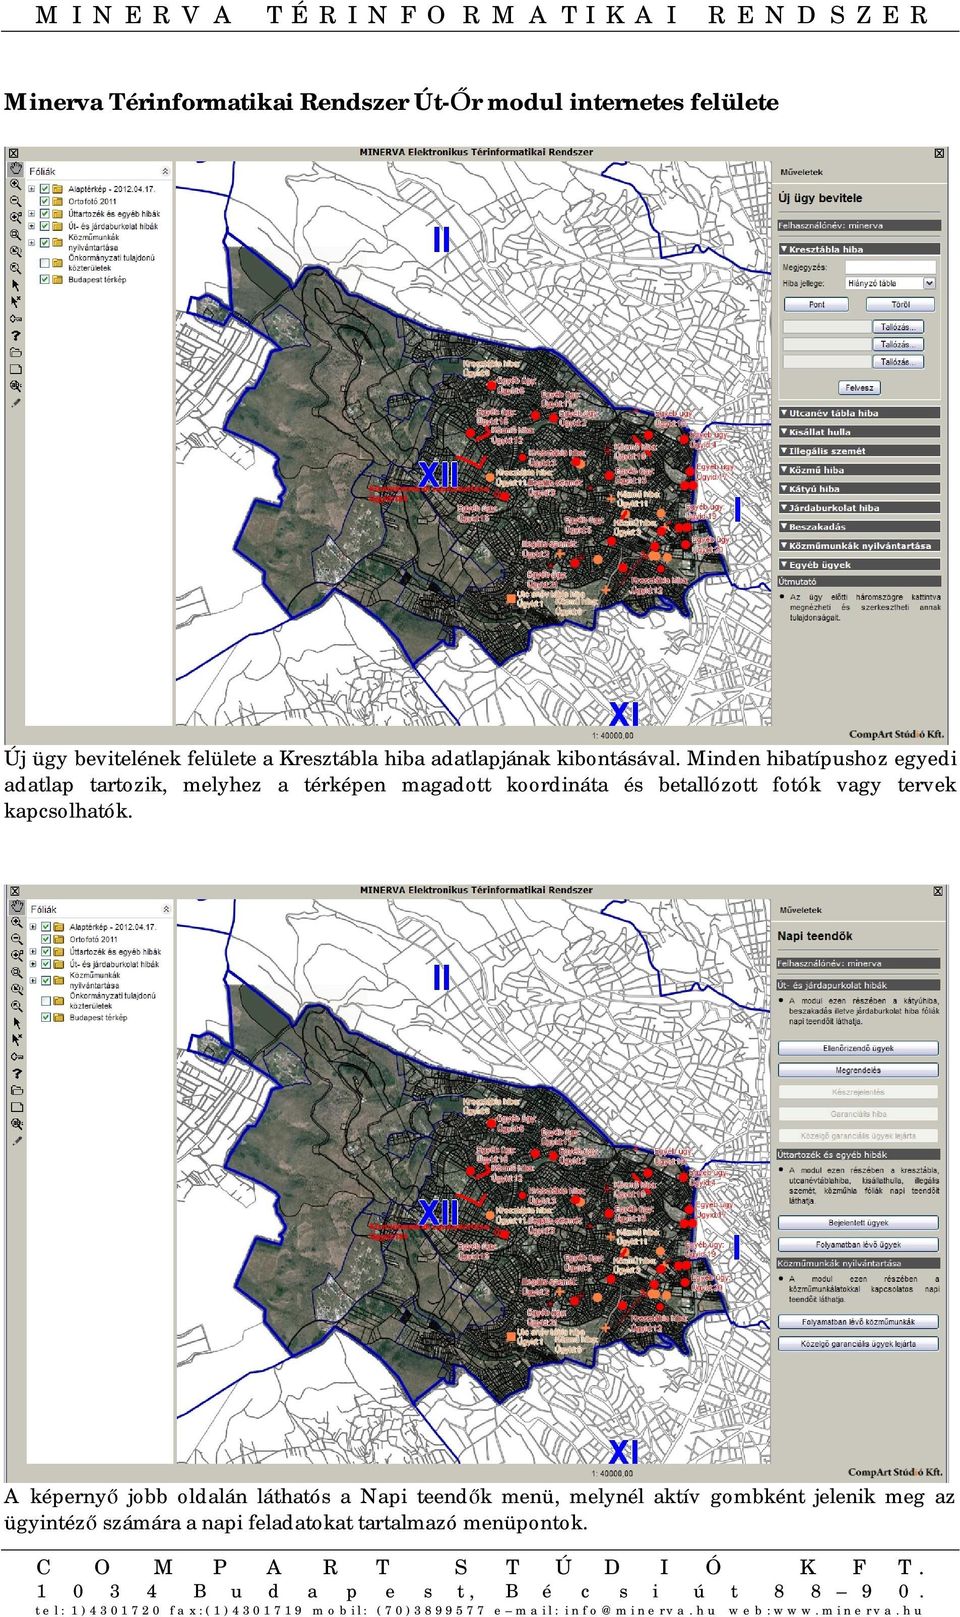Click the Pont button
This screenshot has height=1617, width=960.
pos(817,304)
